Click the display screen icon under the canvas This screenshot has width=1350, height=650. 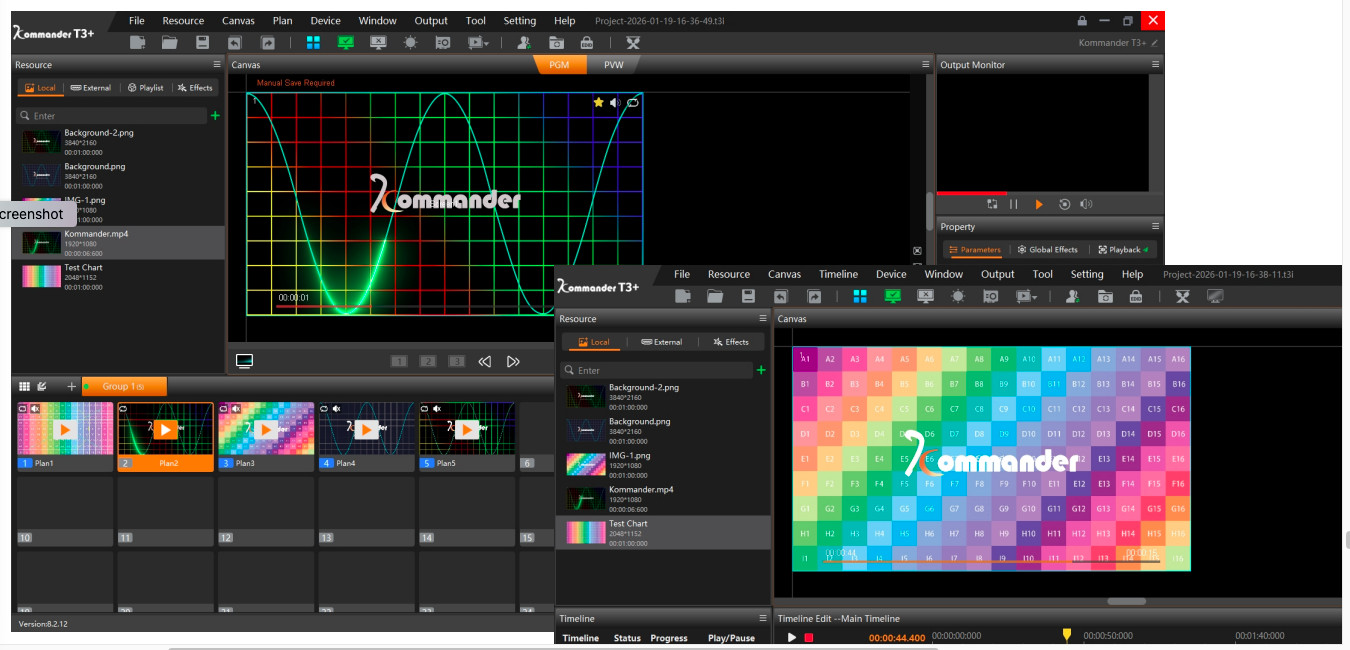coord(244,360)
